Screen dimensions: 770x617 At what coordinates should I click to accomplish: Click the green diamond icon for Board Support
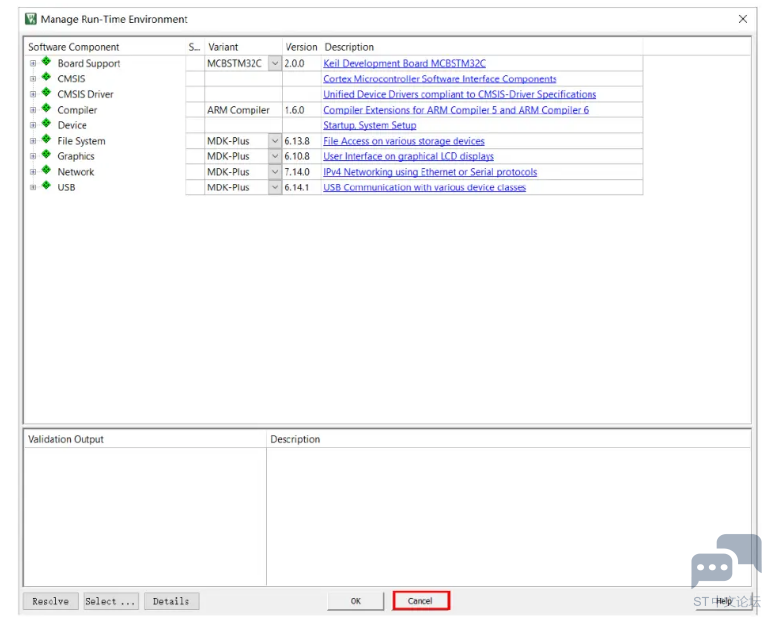coord(46,61)
